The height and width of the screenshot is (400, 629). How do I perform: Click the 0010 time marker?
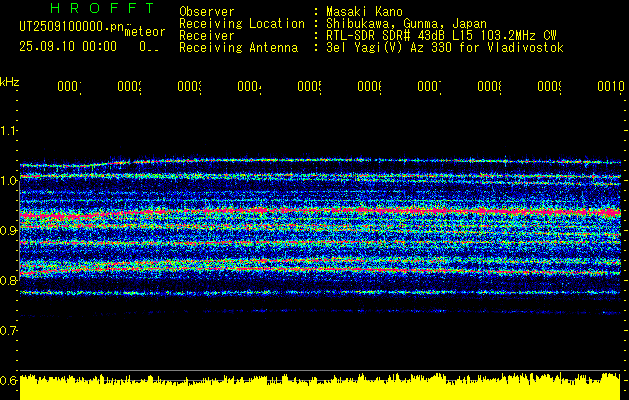(x=611, y=86)
